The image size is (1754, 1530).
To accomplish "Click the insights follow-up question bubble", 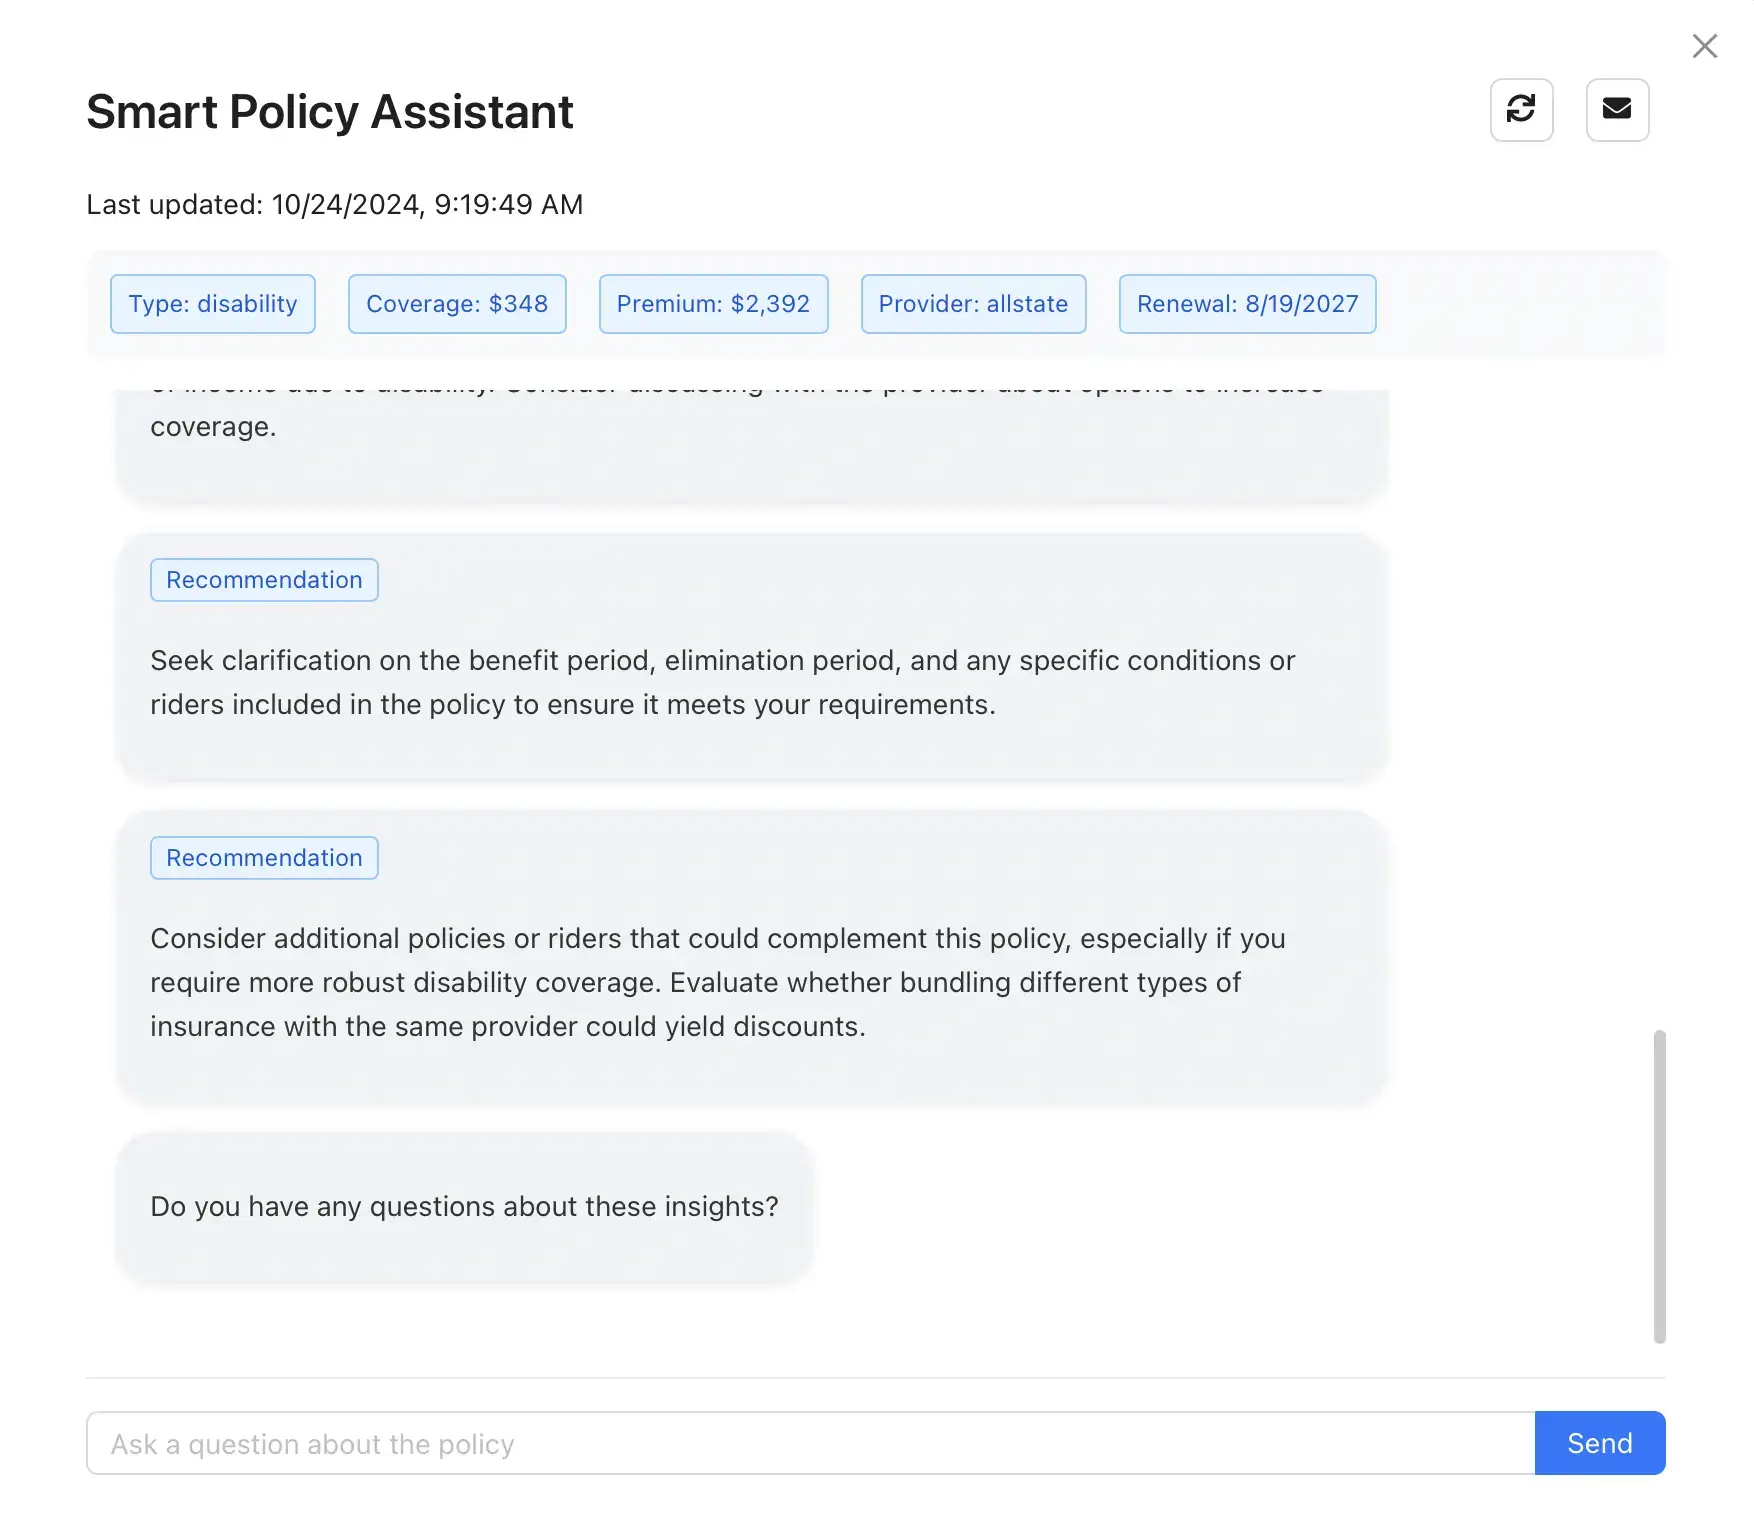I will [465, 1207].
